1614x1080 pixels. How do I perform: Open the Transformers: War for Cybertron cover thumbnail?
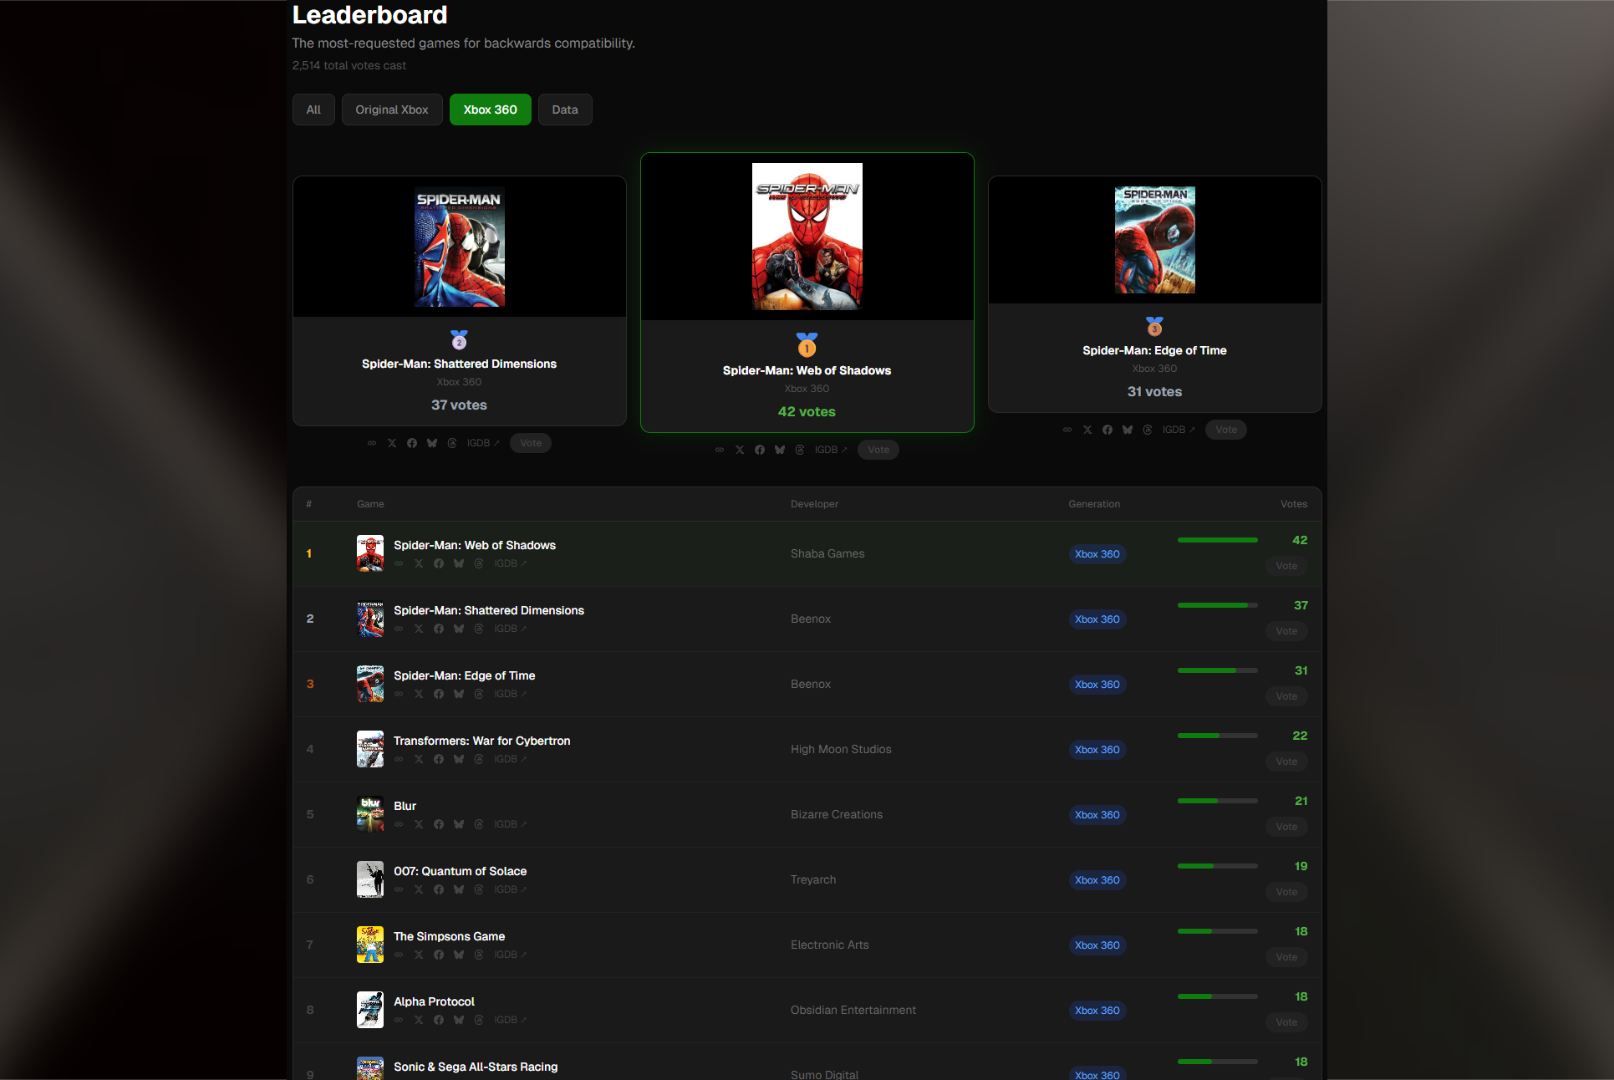(370, 748)
